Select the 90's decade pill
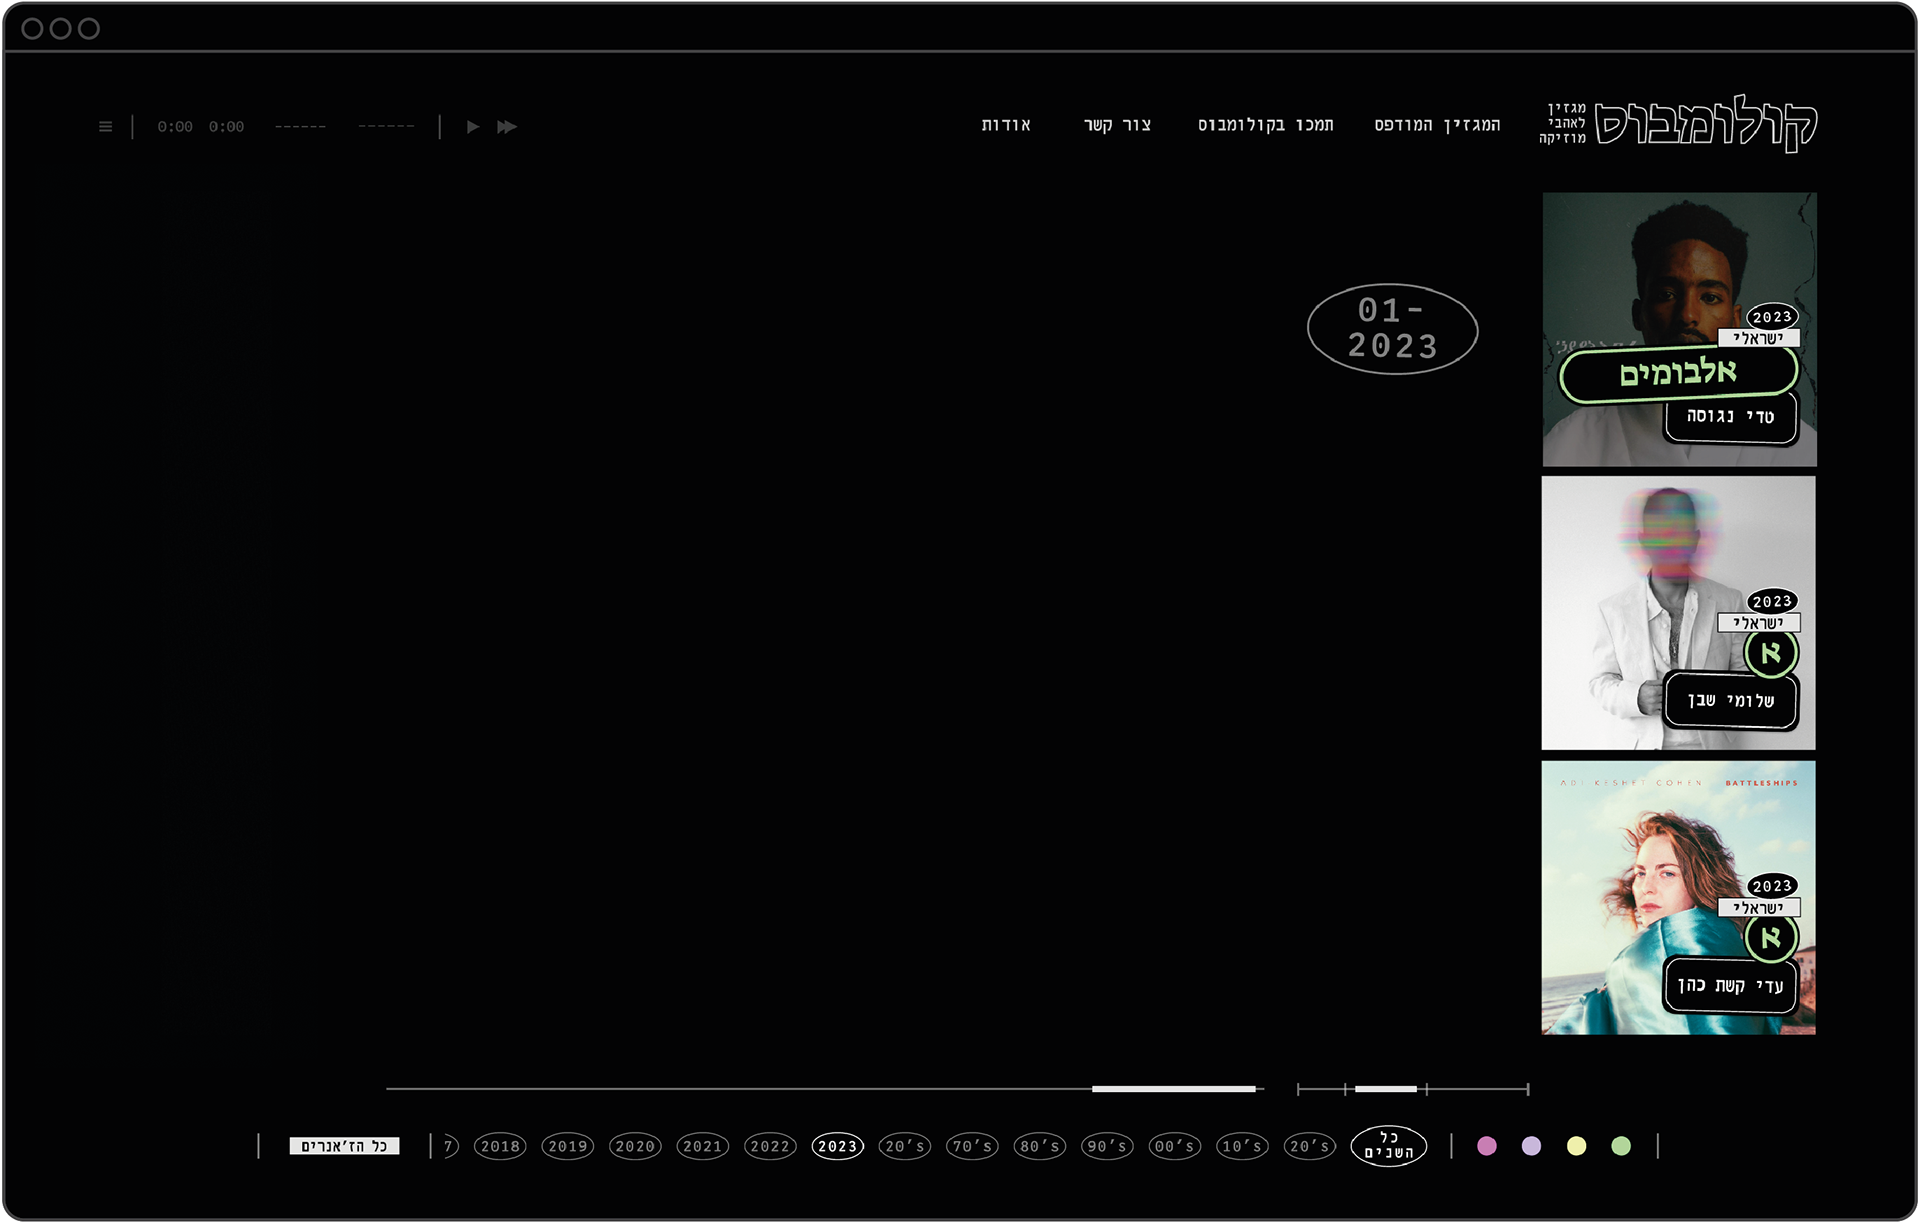 point(1107,1146)
